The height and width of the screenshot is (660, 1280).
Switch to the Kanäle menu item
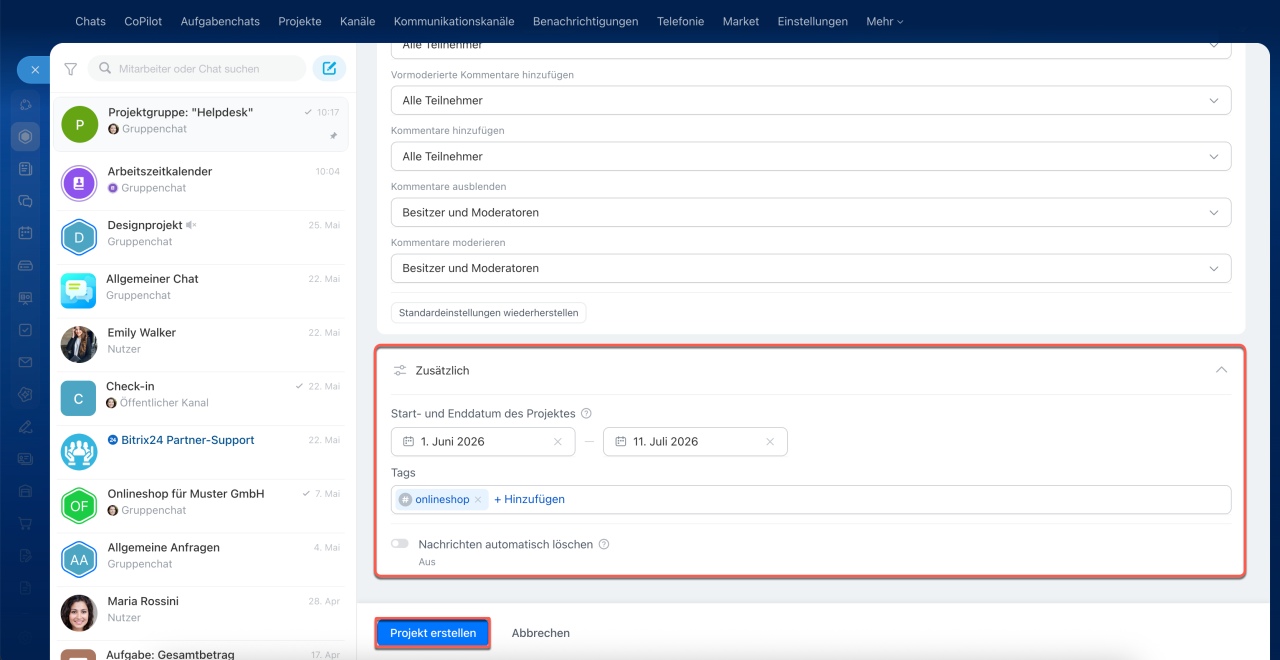[358, 21]
